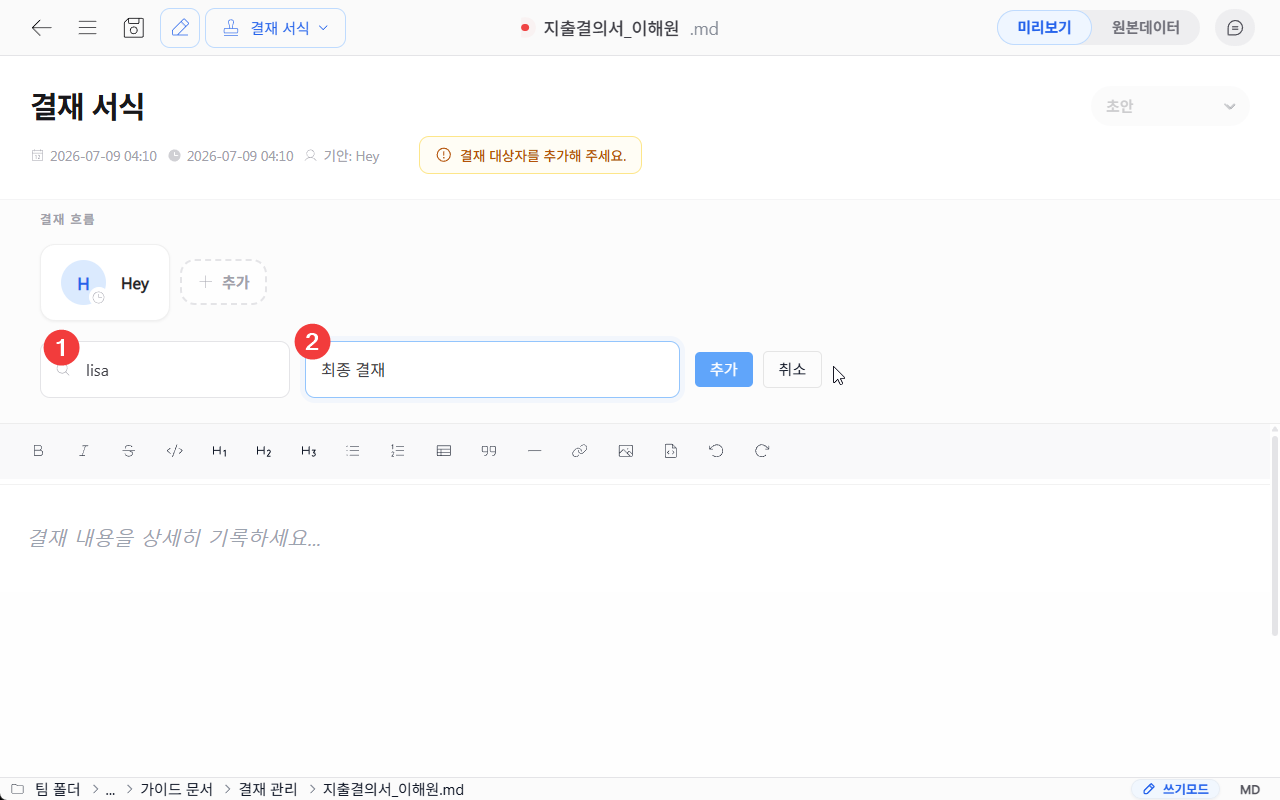
Task: Insert a numbered list
Action: click(x=398, y=451)
